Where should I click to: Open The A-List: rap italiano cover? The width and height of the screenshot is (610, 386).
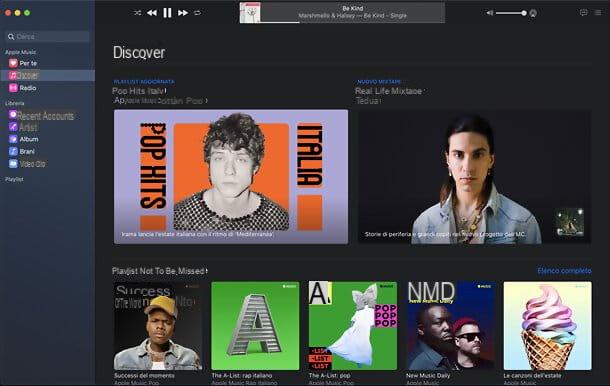[x=256, y=326]
